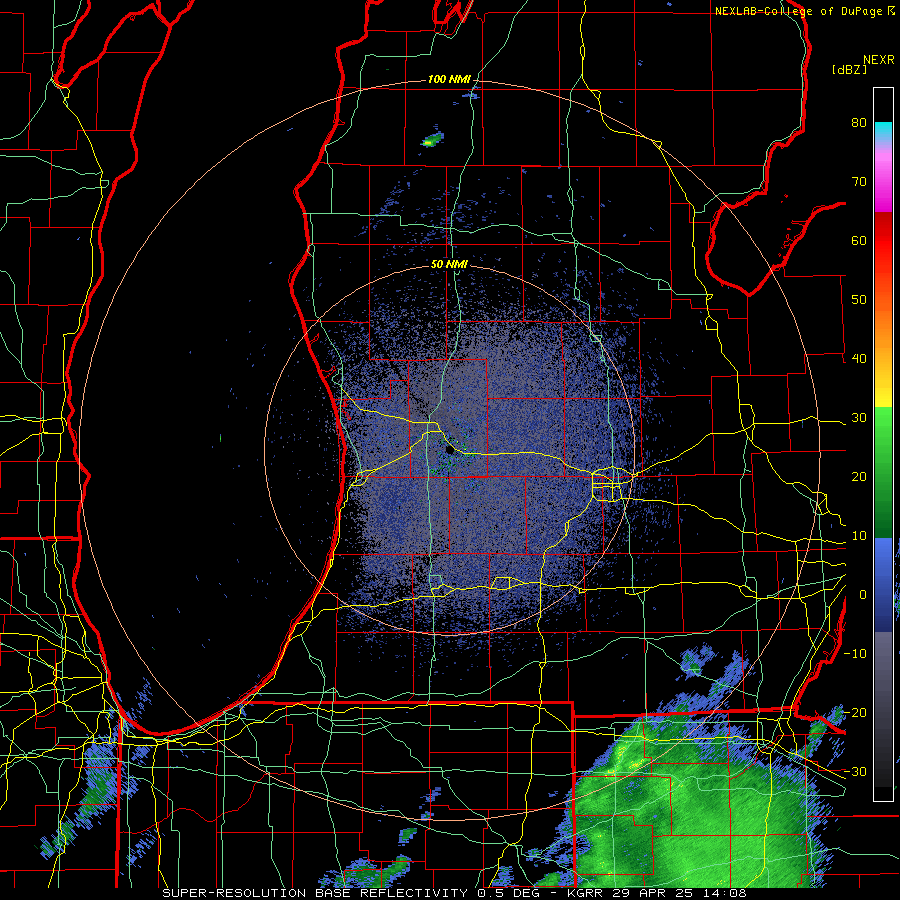Click the isolated green echo below the 100 NMI label
The width and height of the screenshot is (900, 900).
click(x=432, y=139)
